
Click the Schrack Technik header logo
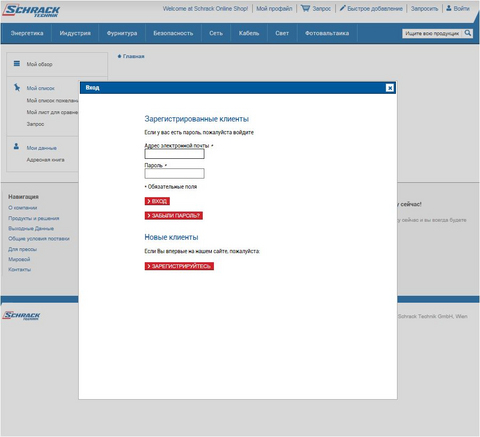pyautogui.click(x=31, y=11)
